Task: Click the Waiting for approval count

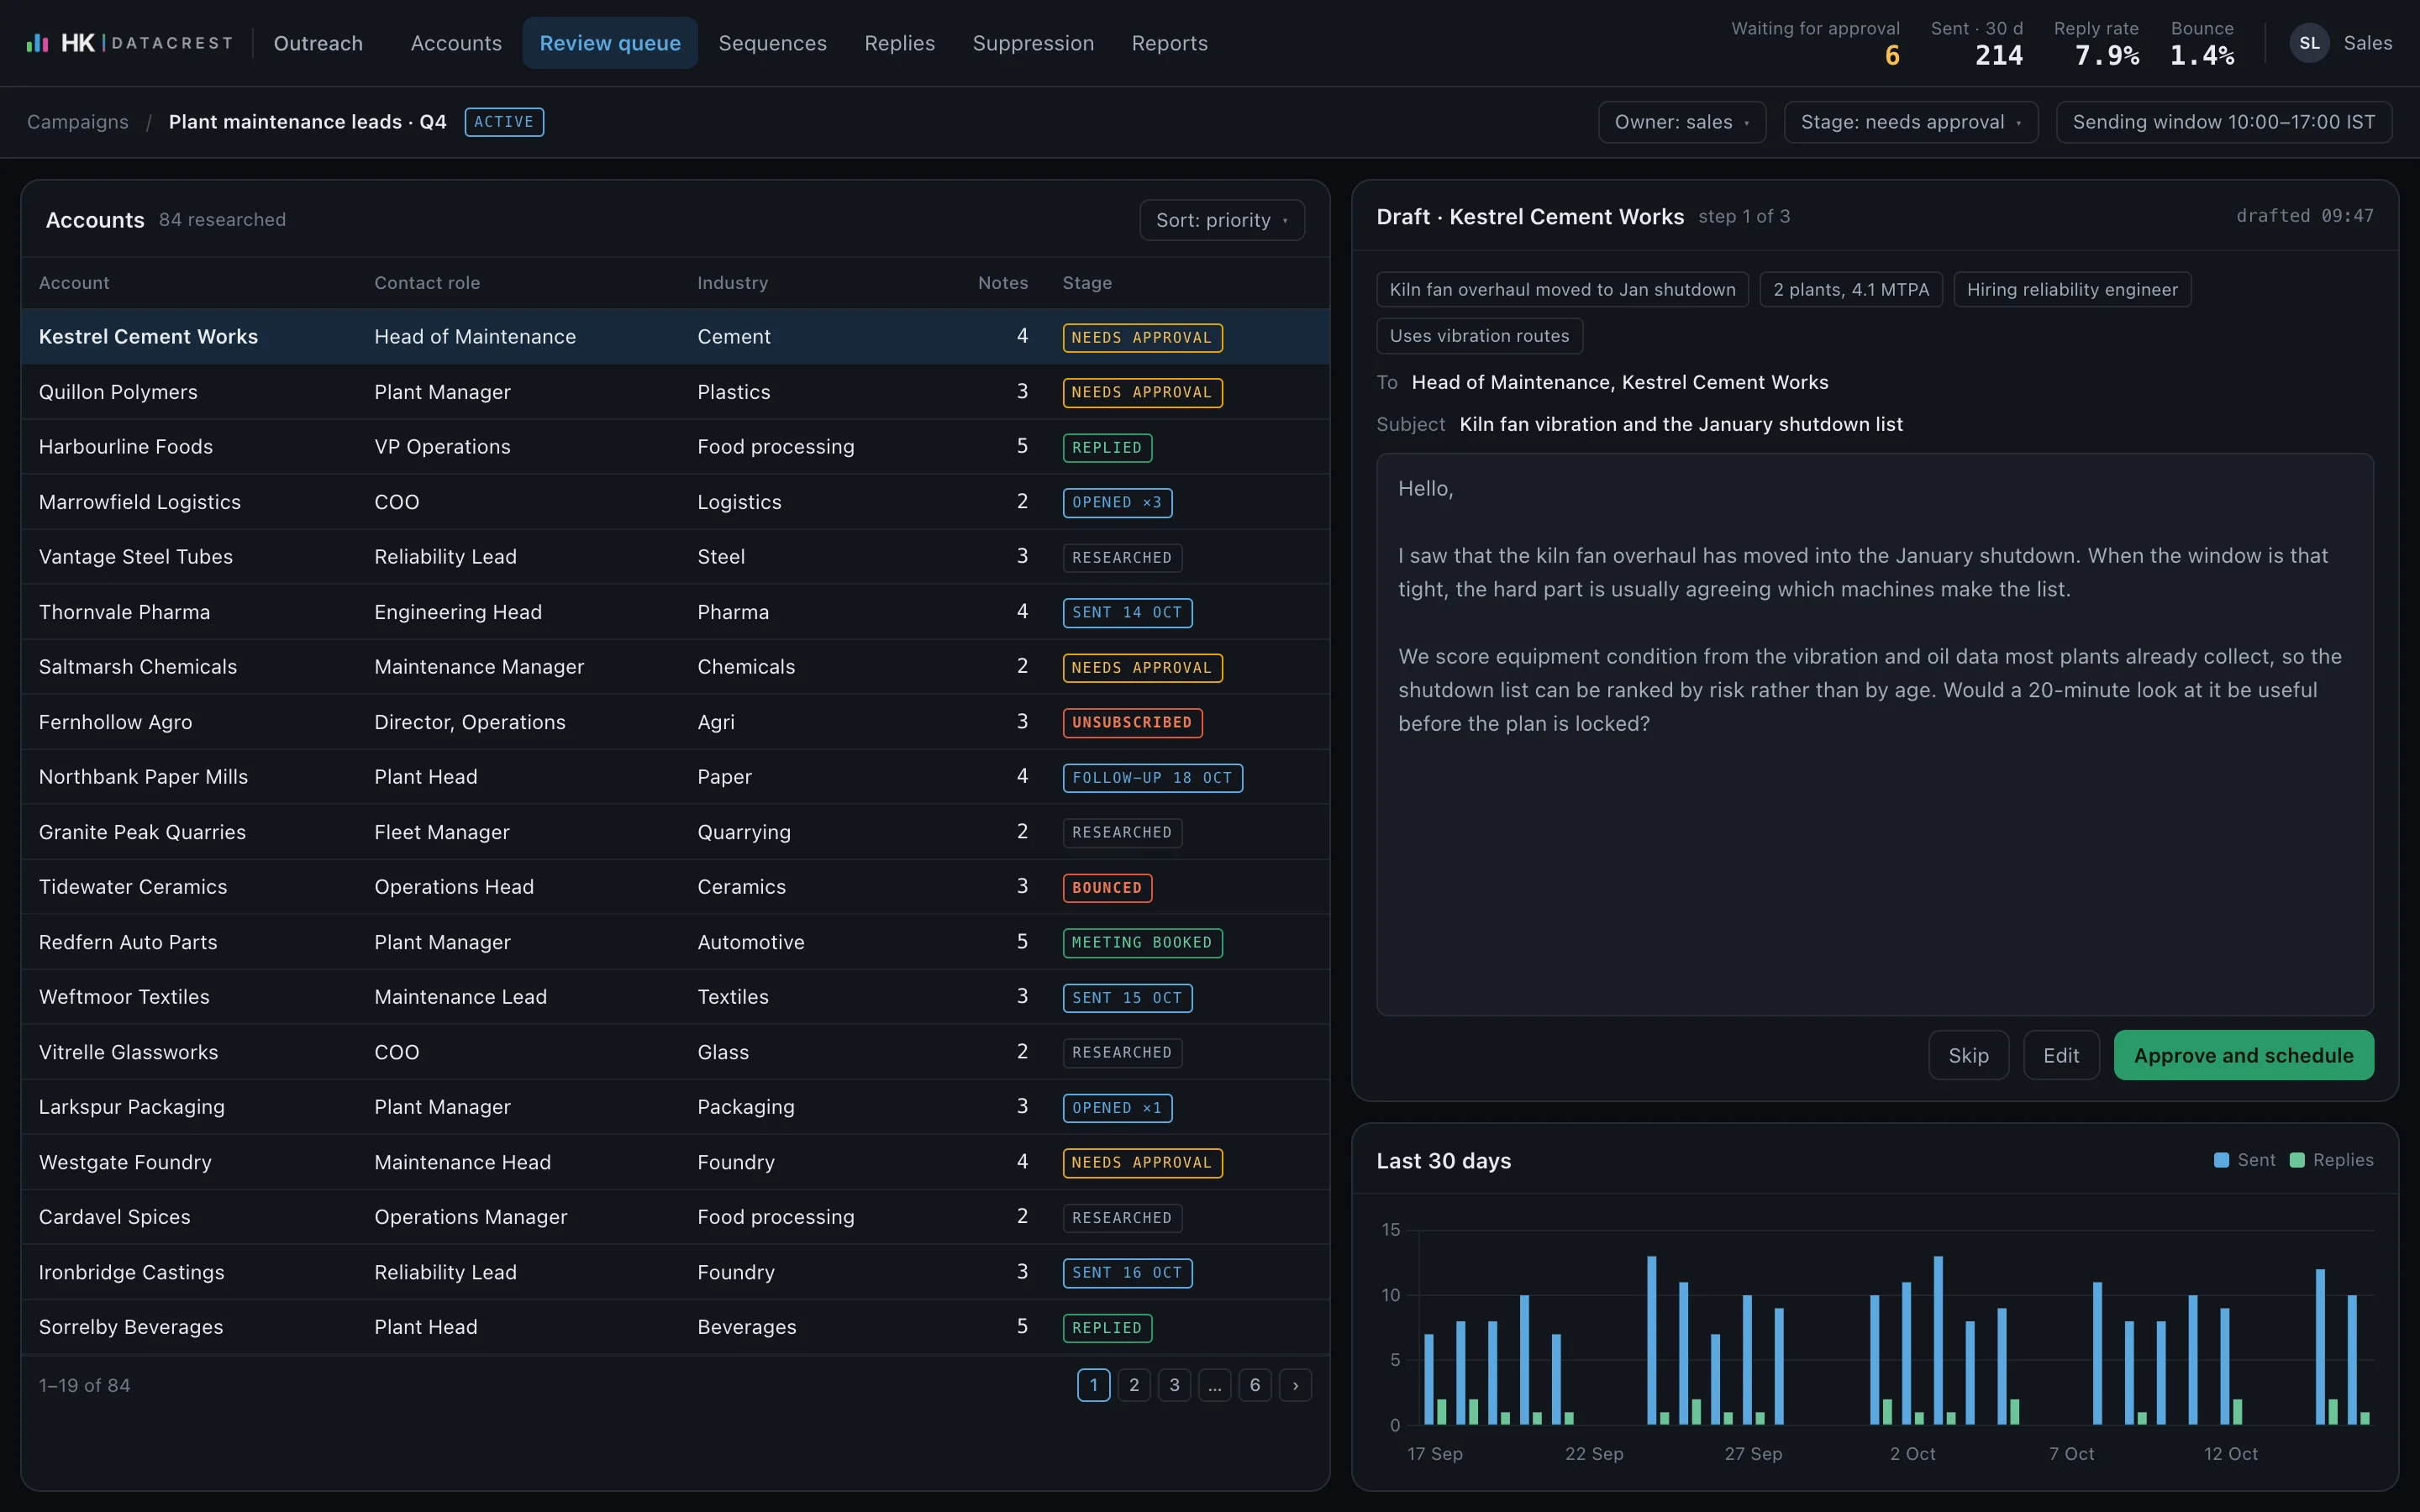Action: 1891,56
